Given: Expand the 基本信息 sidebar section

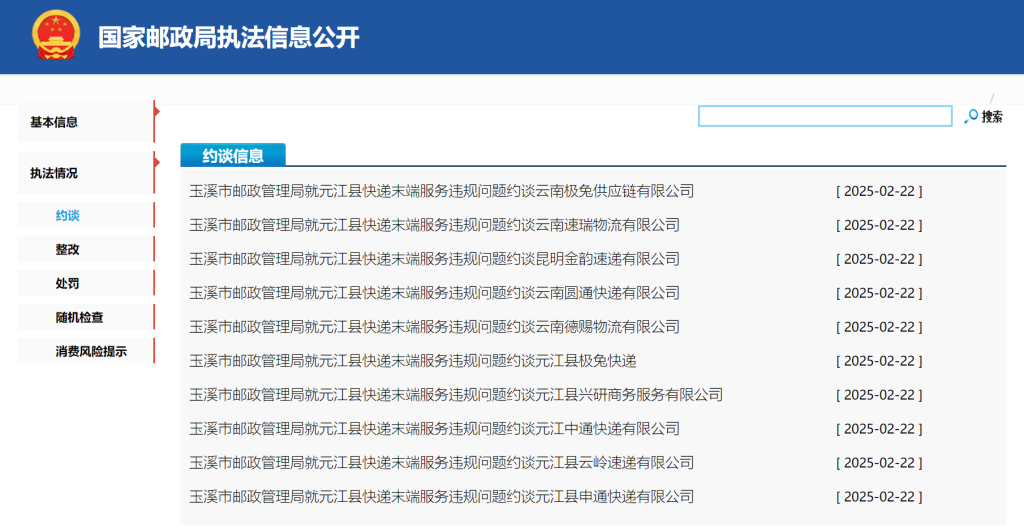Looking at the screenshot, I should (54, 122).
